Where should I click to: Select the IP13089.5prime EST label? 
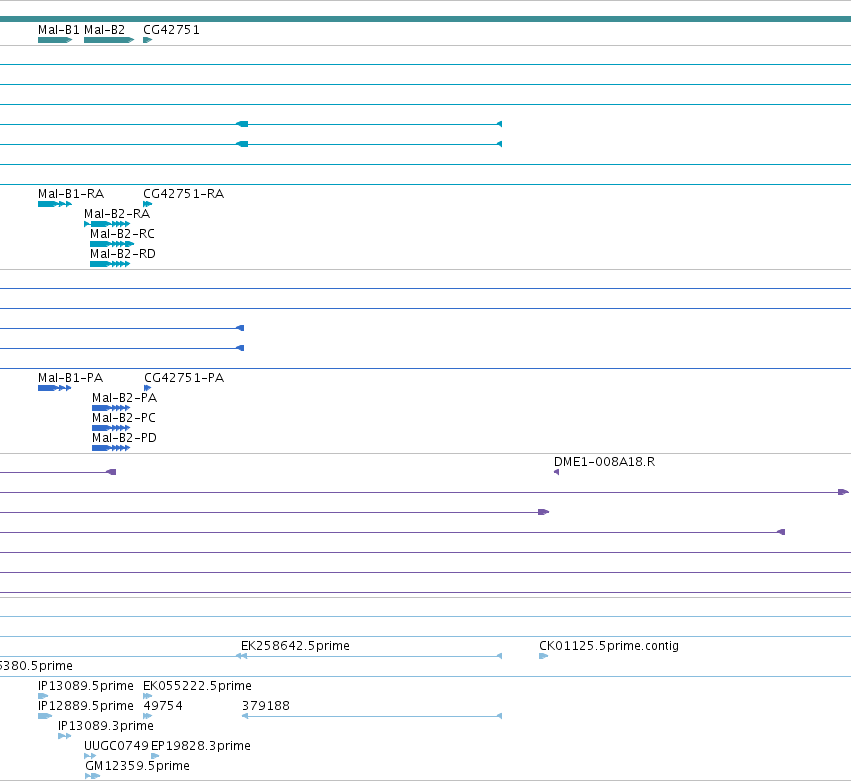86,686
